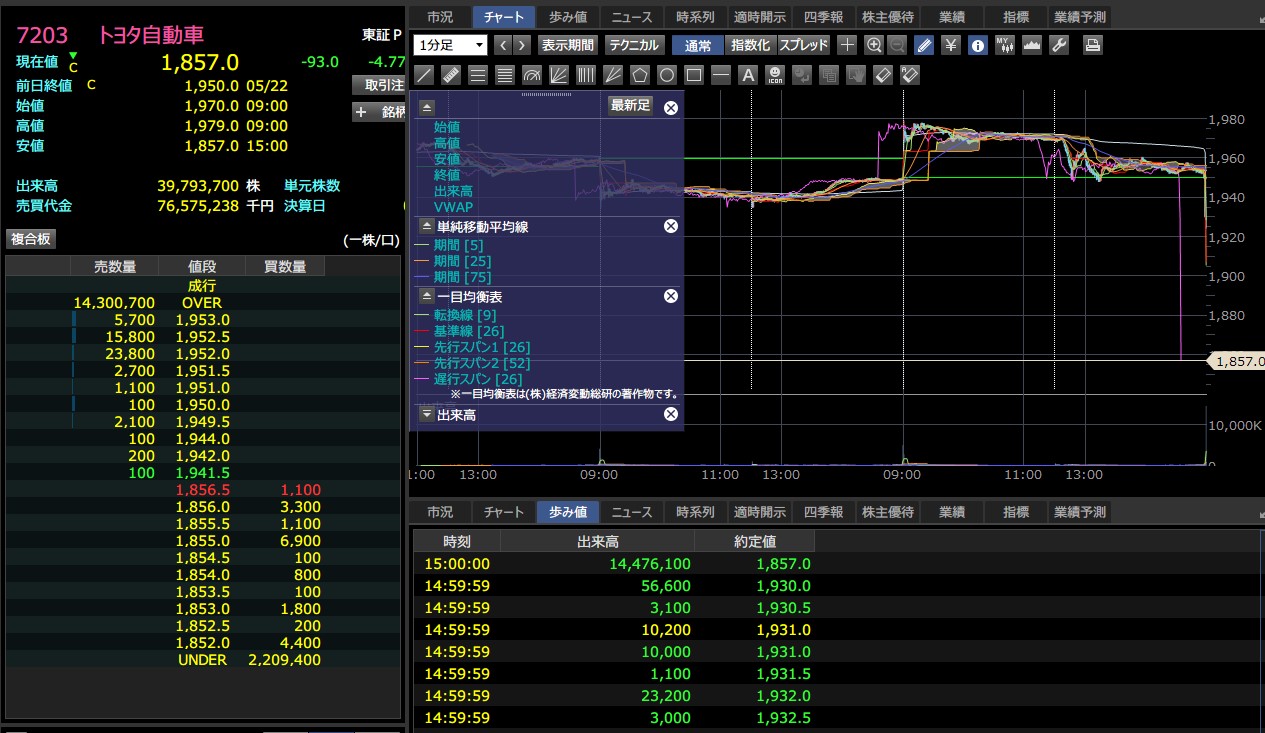
Task: Select the Fibonacci arc tool
Action: [x=532, y=75]
